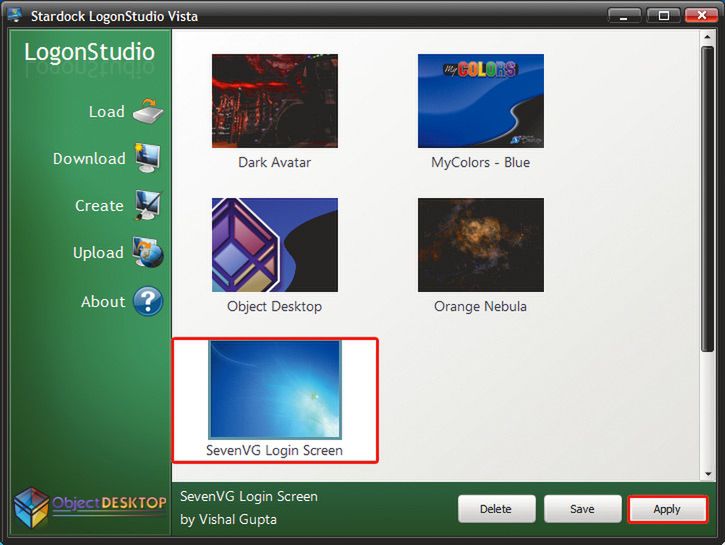
Task: Select the Load menu label
Action: [107, 111]
